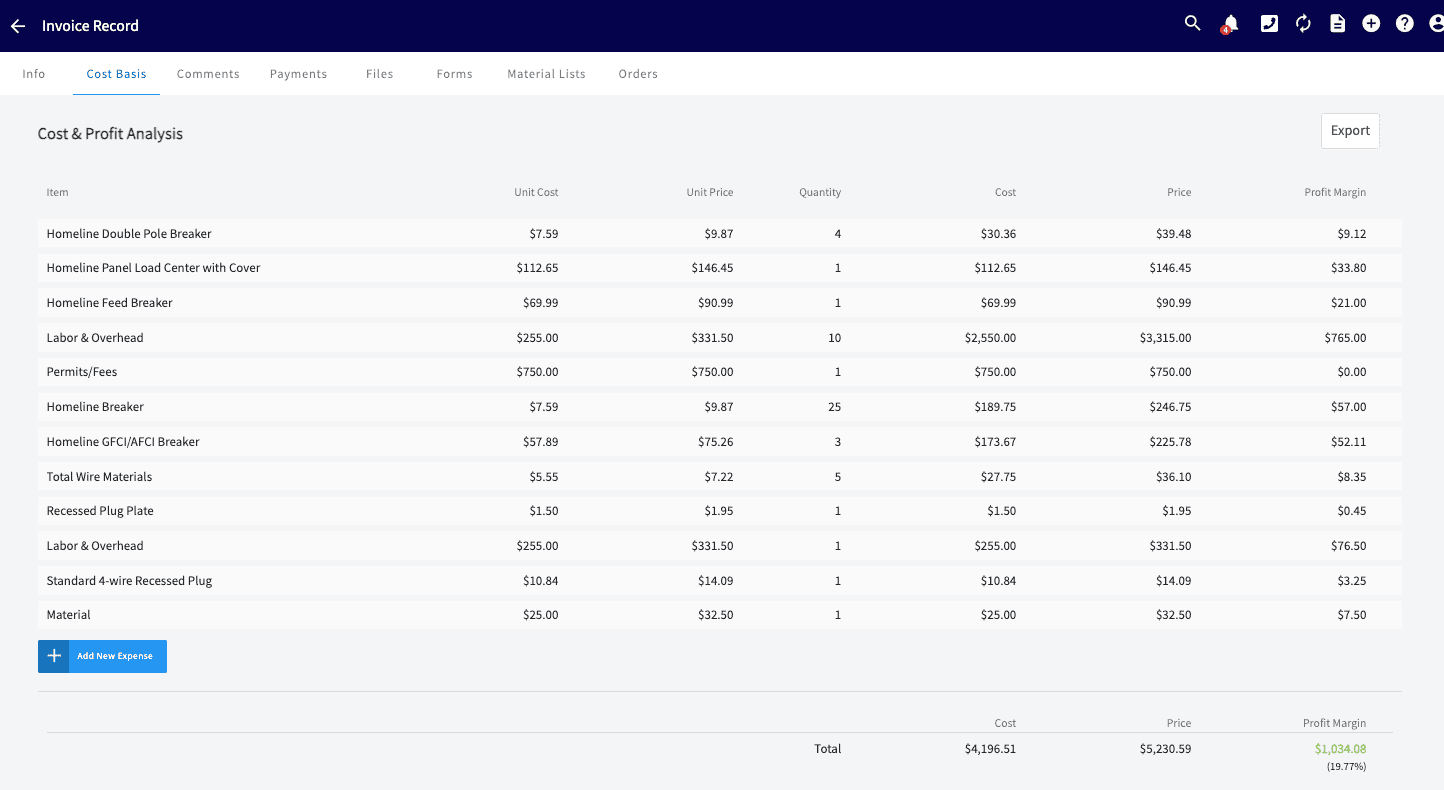Click the plus icon to create new record
1444x790 pixels.
(x=1371, y=23)
